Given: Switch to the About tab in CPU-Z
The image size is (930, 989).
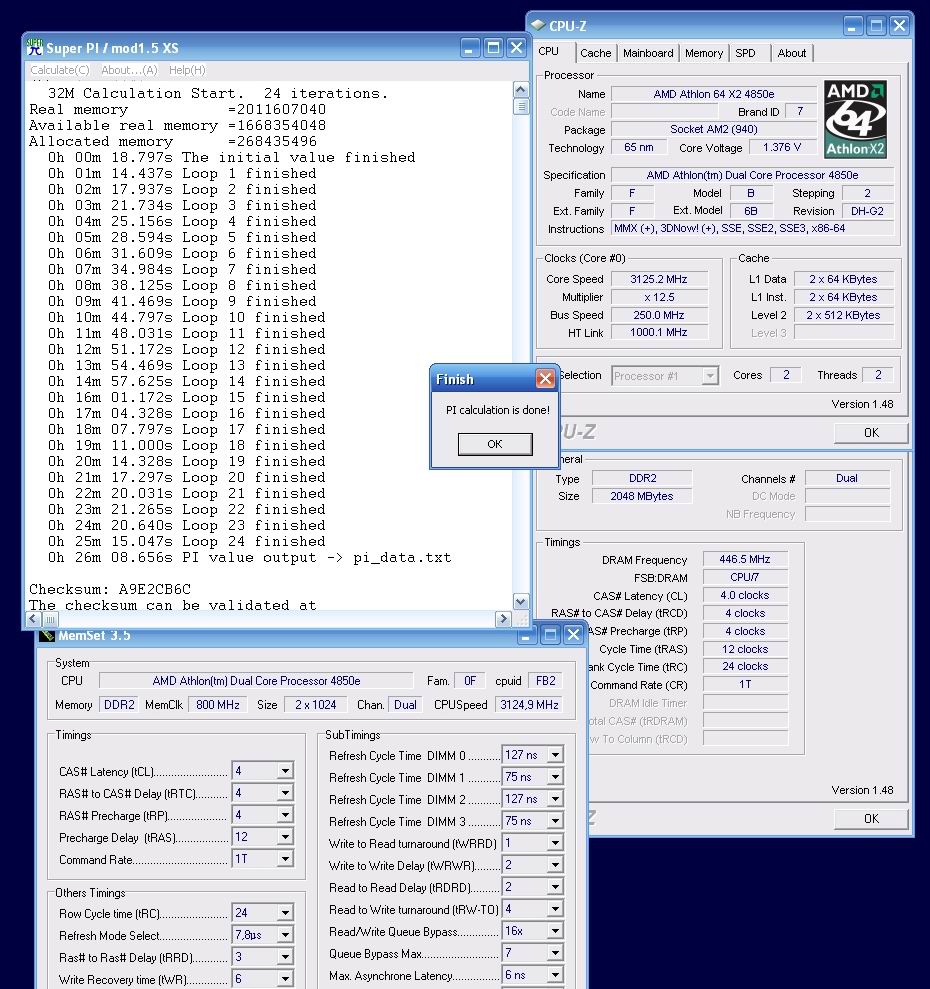Looking at the screenshot, I should (x=791, y=53).
